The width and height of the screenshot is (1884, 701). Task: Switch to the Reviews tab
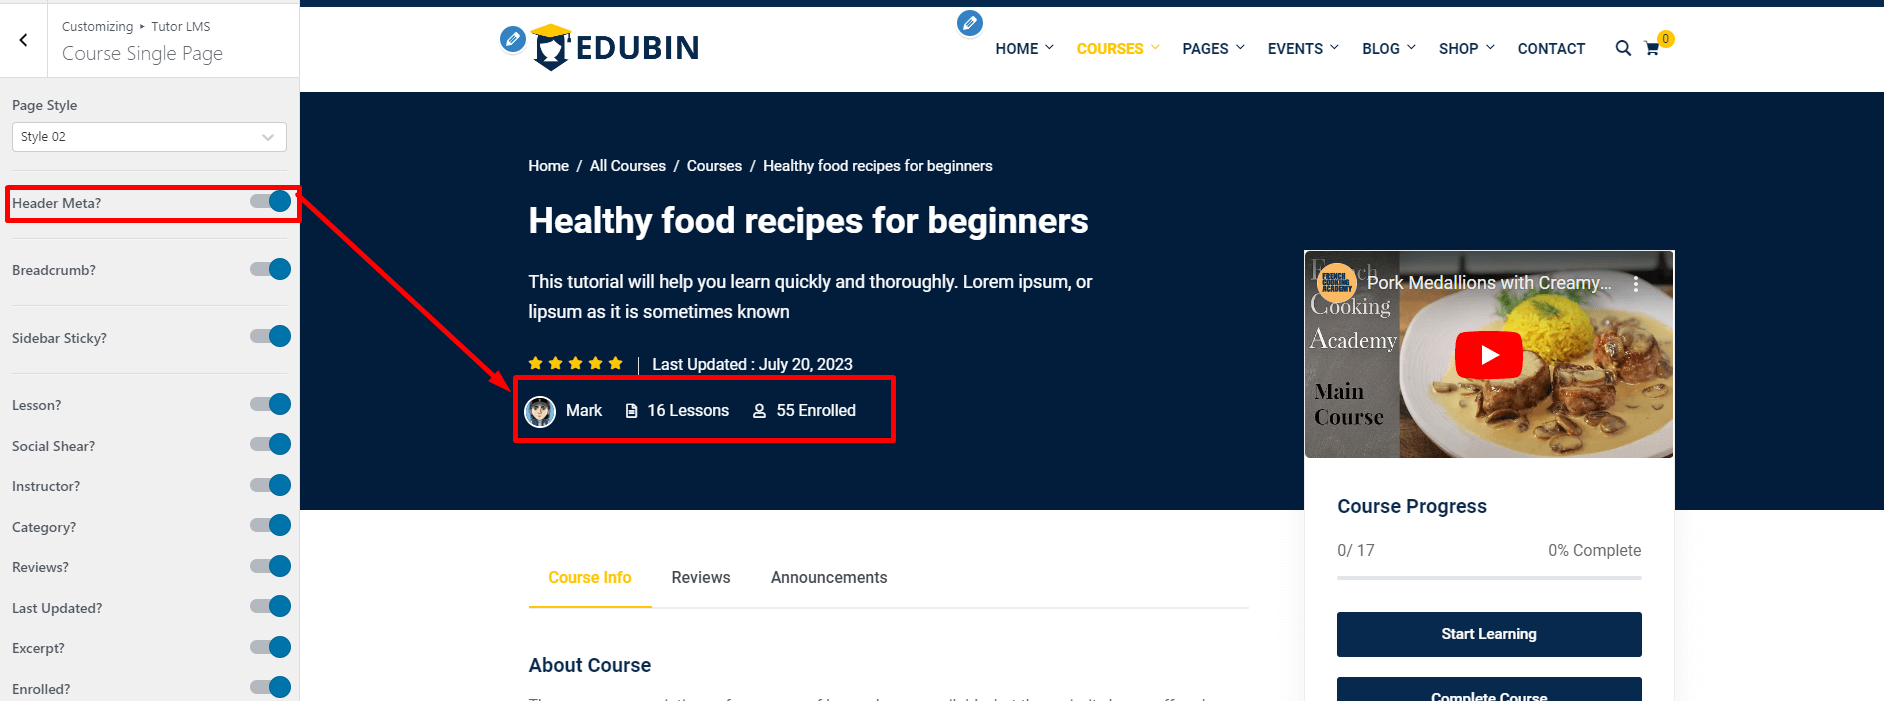point(700,577)
